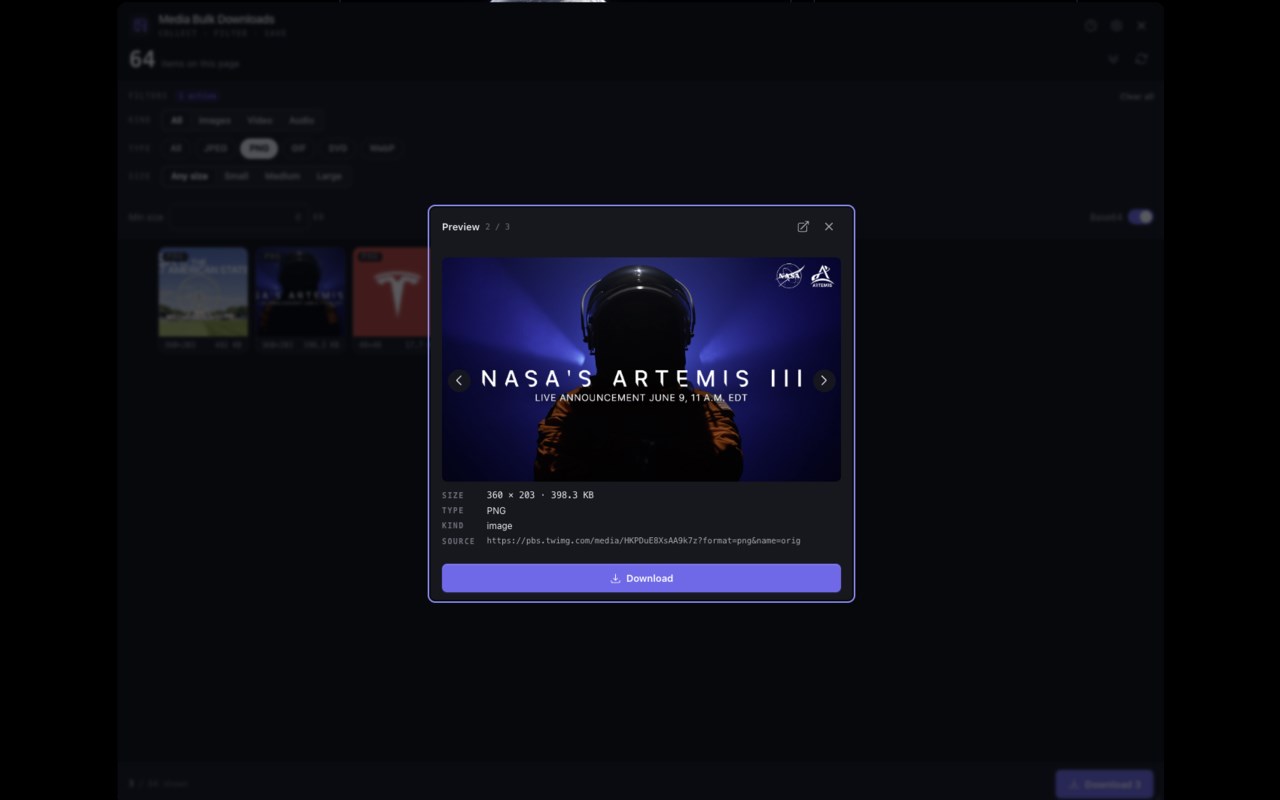Select the Medium size filter
1280x800 pixels.
tap(282, 176)
